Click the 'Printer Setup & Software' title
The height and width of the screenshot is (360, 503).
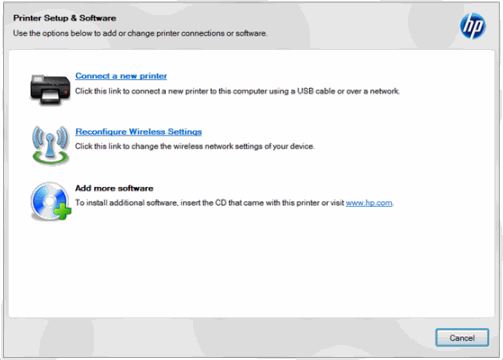65,18
